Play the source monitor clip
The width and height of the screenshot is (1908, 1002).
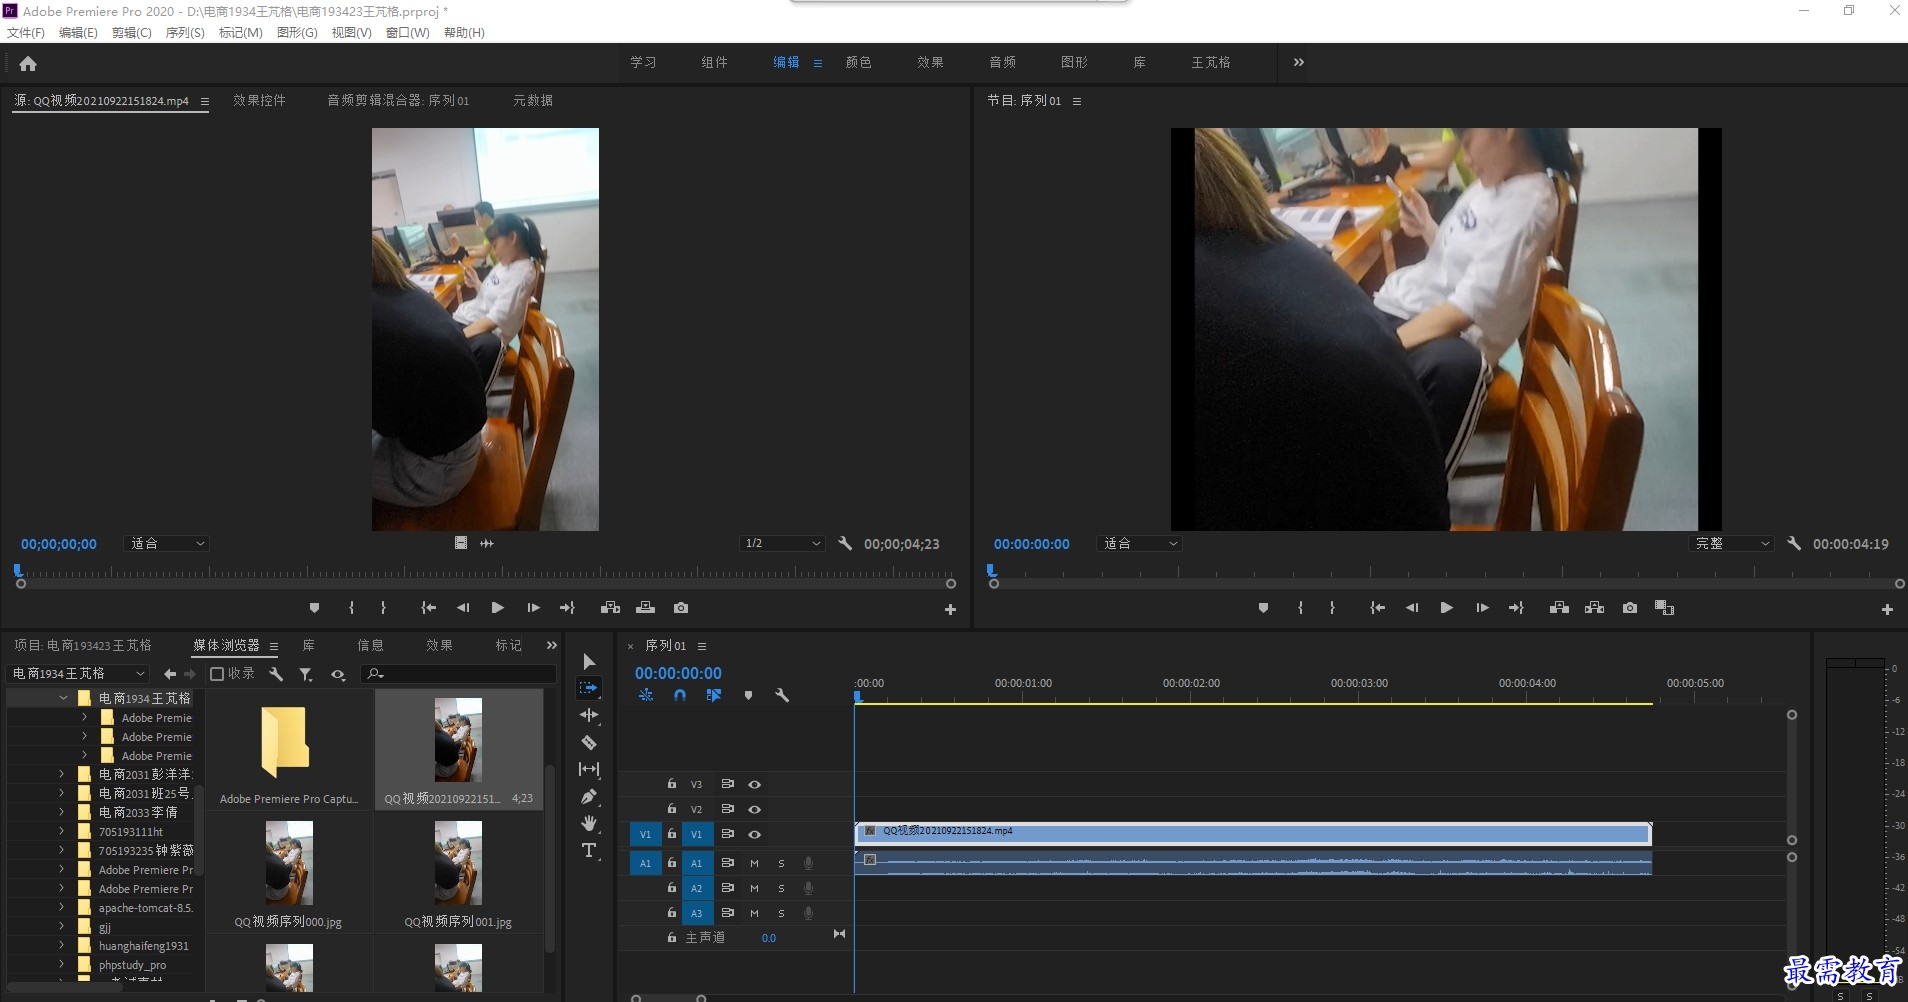click(497, 608)
